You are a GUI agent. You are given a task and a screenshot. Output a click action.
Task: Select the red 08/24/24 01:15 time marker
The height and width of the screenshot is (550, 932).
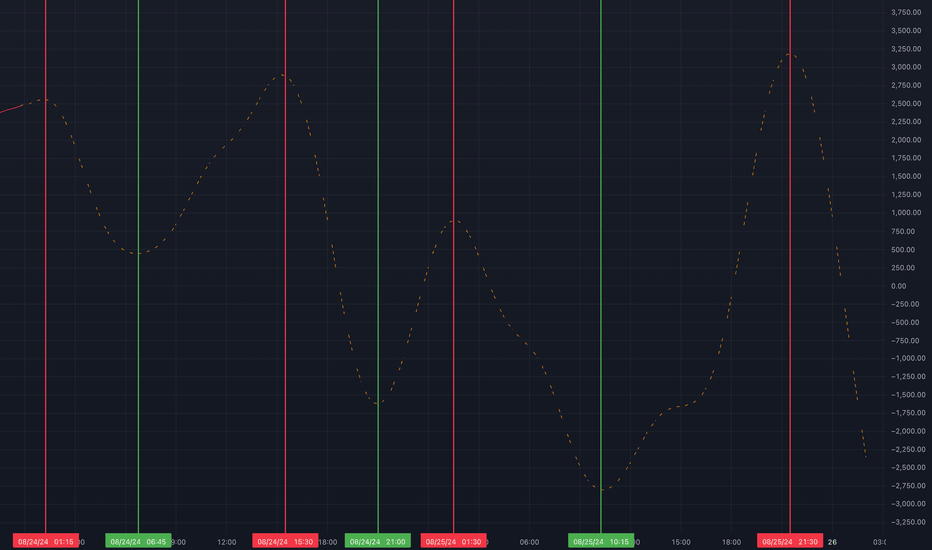(x=46, y=541)
